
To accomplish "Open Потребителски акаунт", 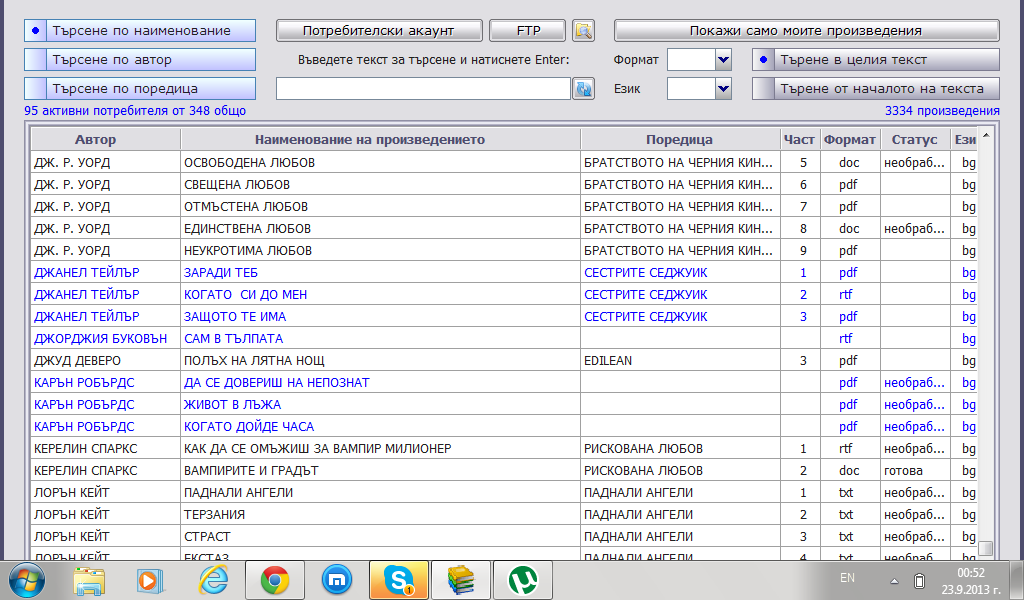I will point(379,31).
